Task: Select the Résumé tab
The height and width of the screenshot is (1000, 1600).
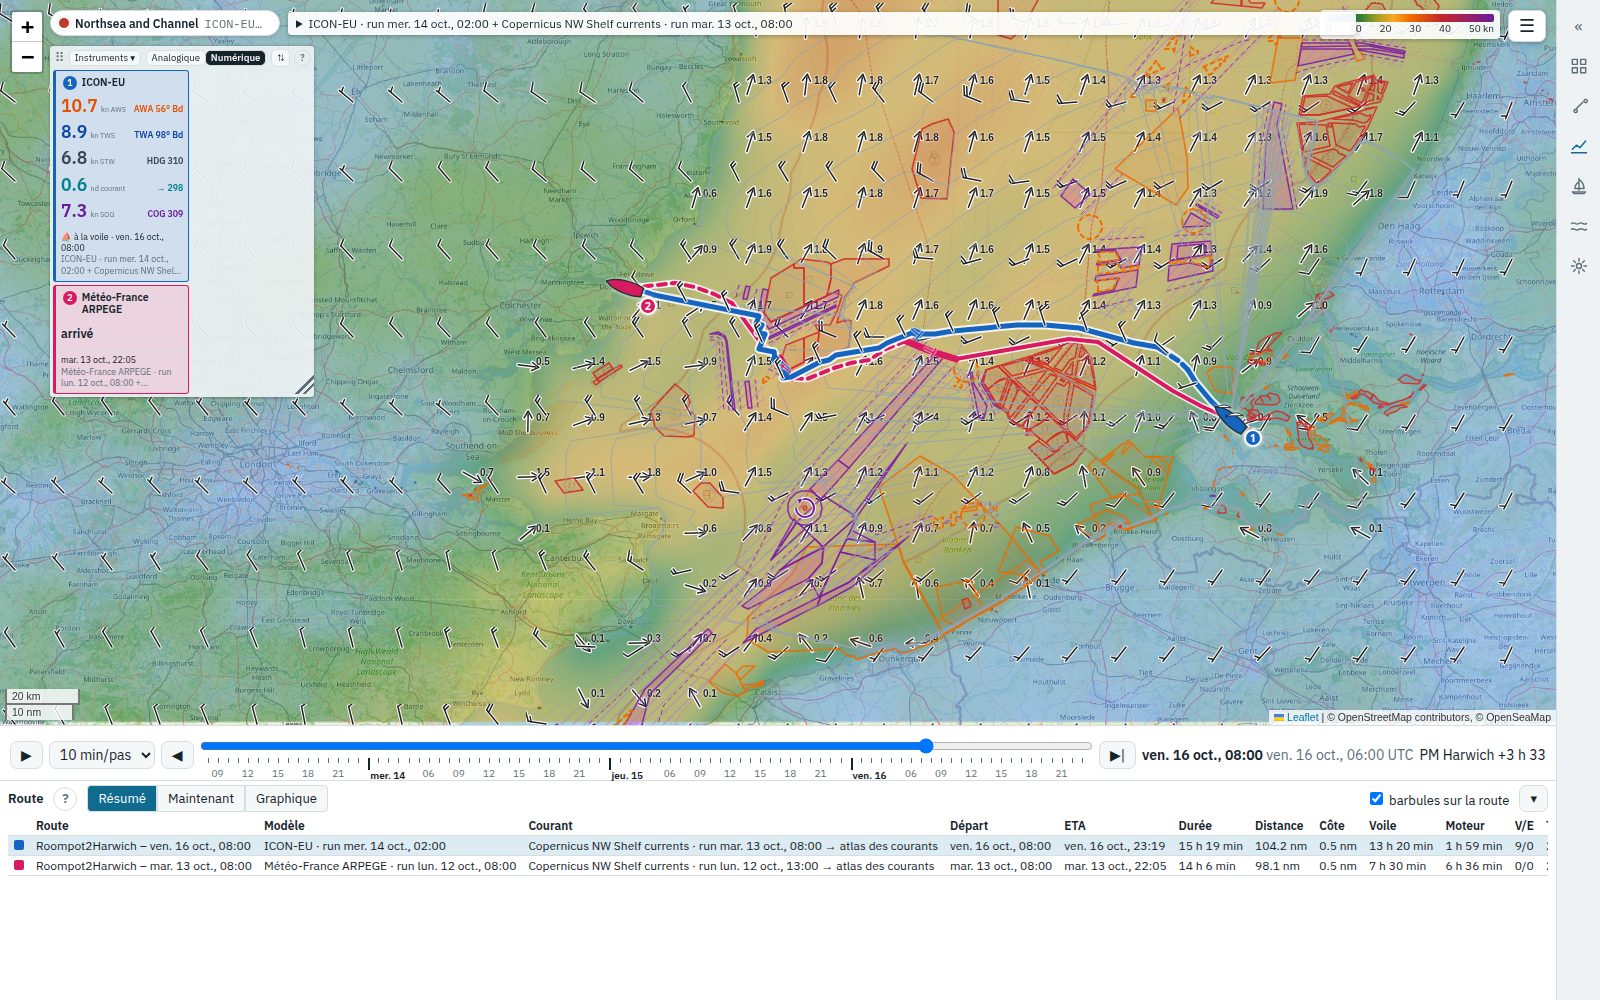Action: click(122, 798)
